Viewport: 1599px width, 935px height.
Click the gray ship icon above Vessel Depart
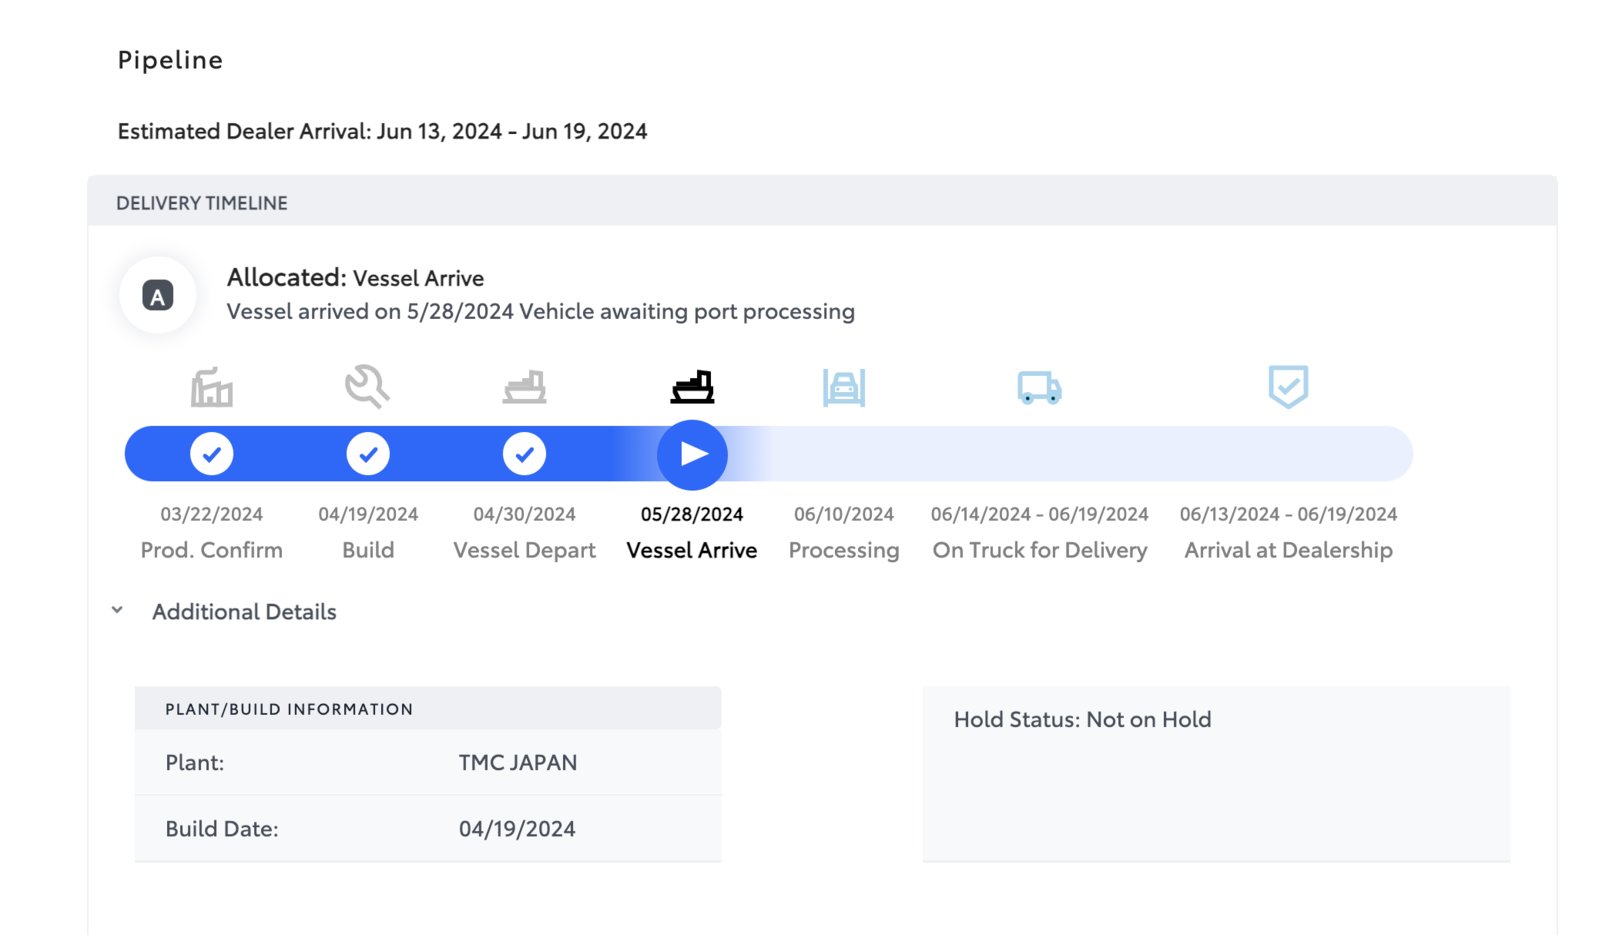click(x=524, y=387)
